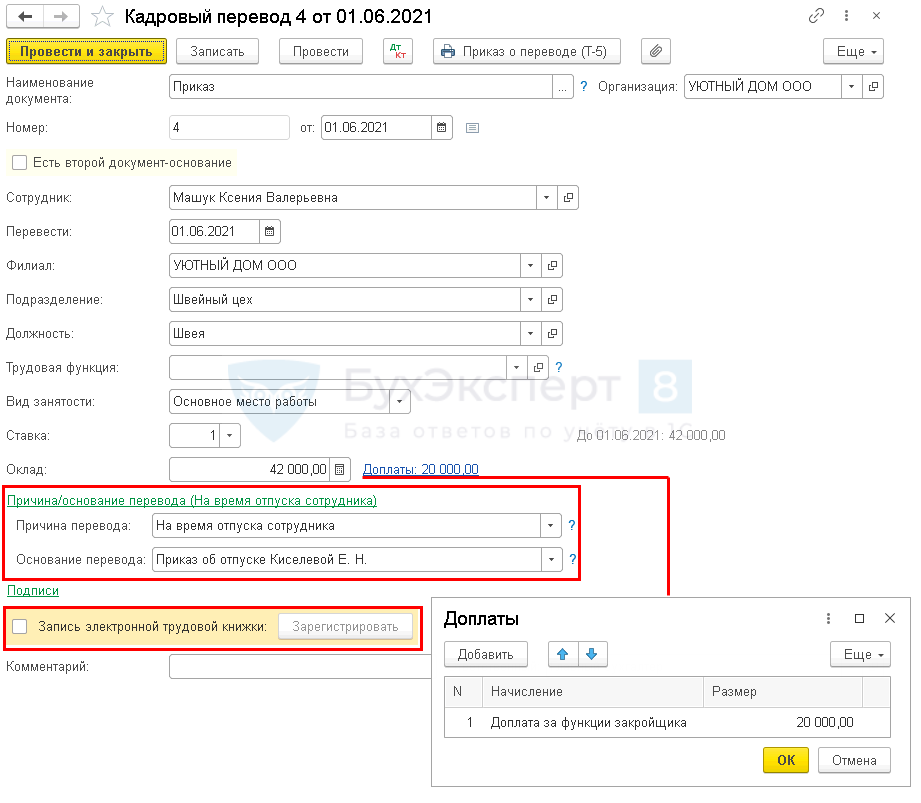Open the Вид занятости dropdown

400,401
